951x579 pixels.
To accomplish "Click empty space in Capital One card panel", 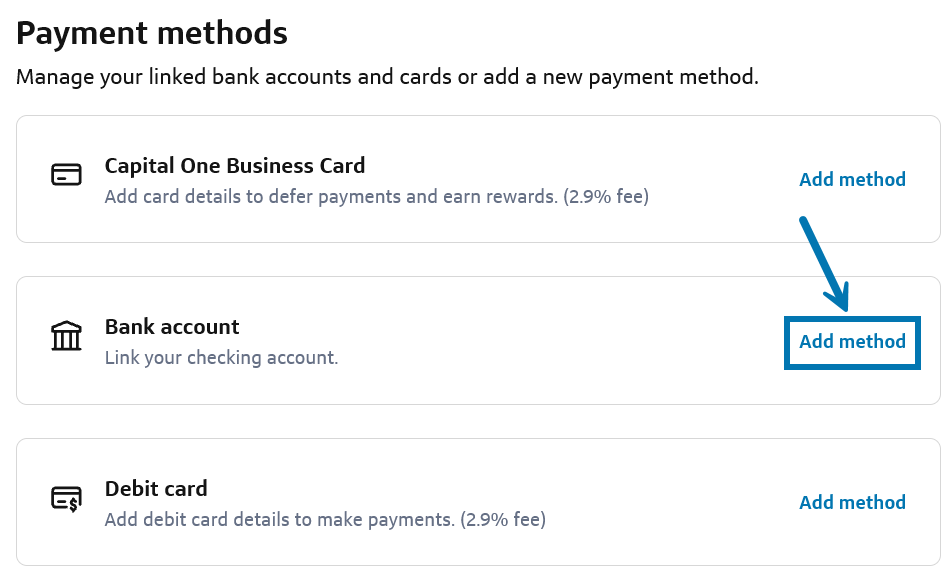I will coord(720,215).
